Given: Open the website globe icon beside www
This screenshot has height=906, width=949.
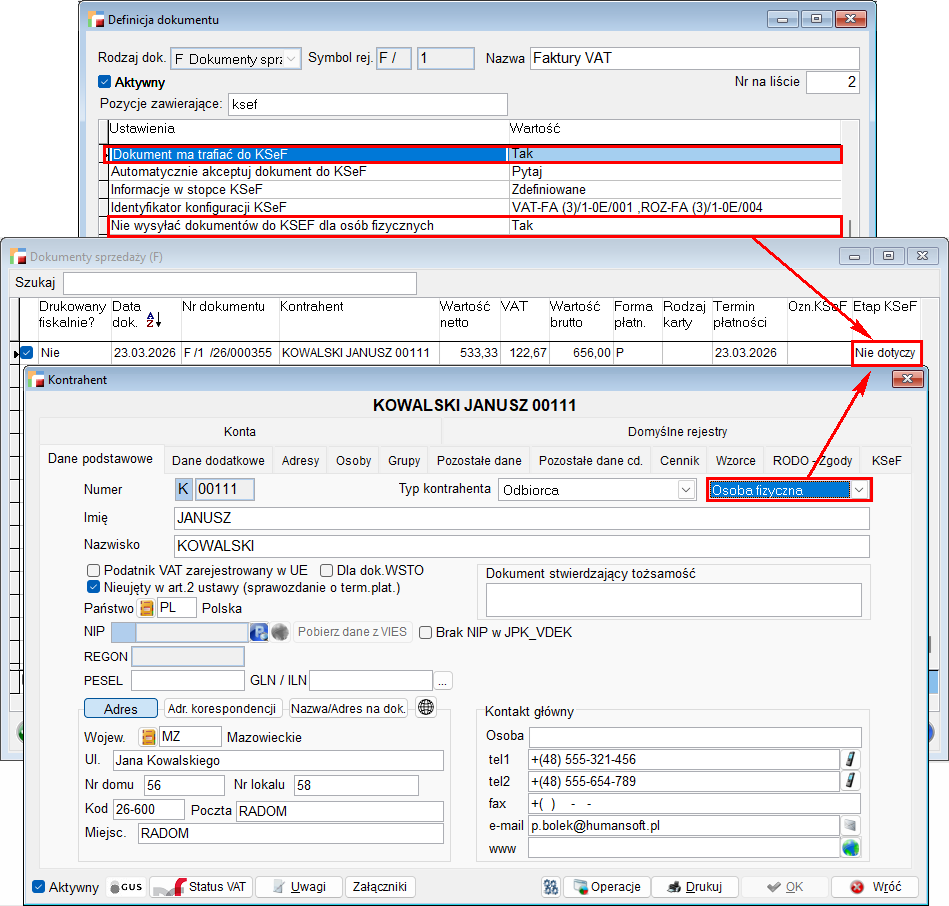Looking at the screenshot, I should [x=851, y=848].
